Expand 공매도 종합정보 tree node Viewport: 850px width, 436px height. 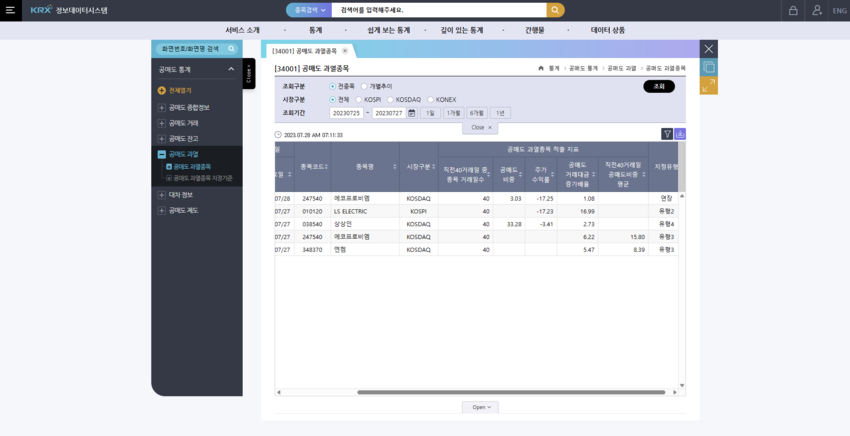click(162, 108)
